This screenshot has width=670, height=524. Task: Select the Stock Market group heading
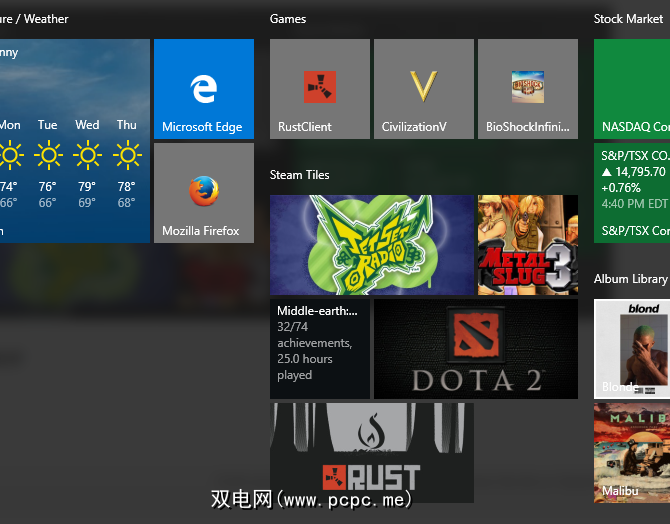click(x=628, y=19)
